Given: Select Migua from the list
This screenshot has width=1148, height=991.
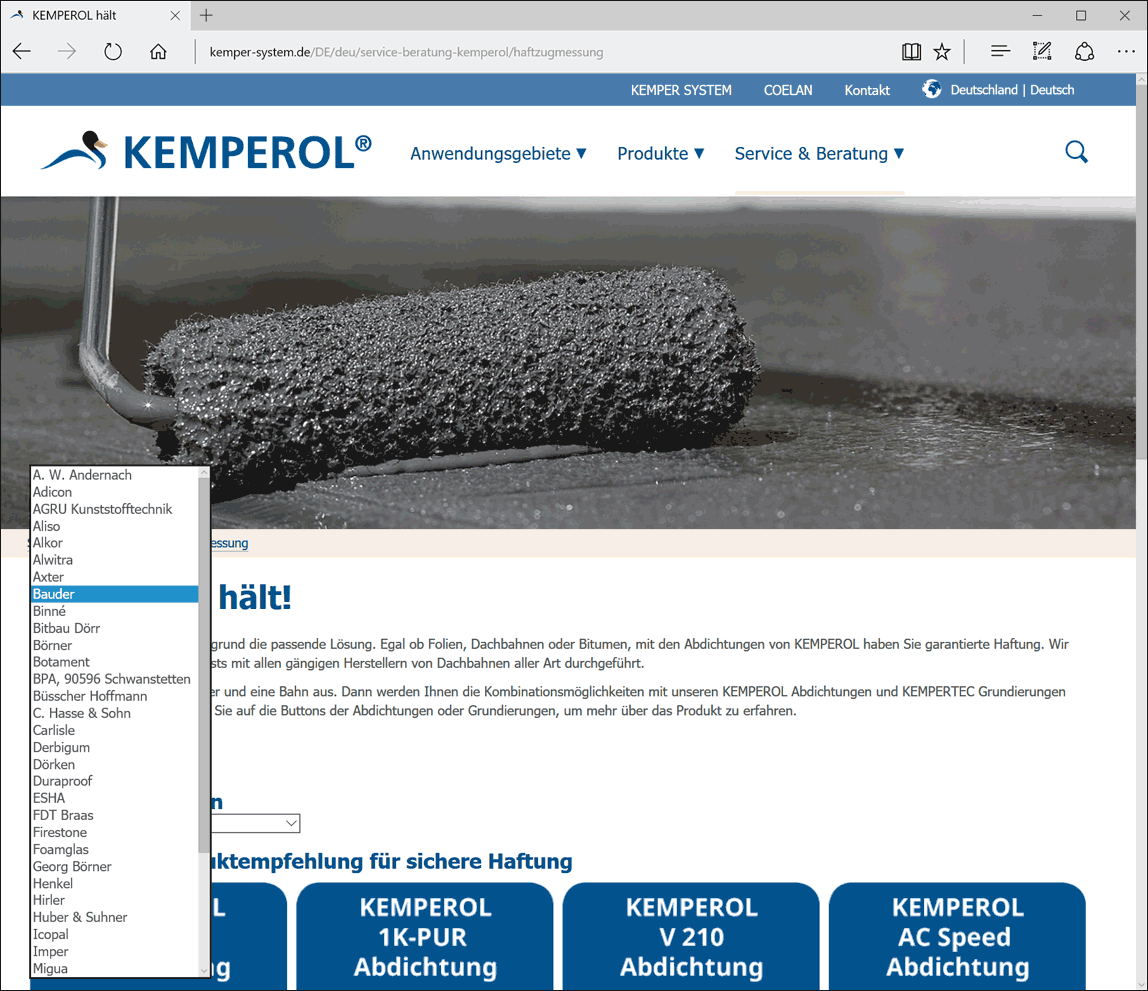Looking at the screenshot, I should click(x=115, y=968).
